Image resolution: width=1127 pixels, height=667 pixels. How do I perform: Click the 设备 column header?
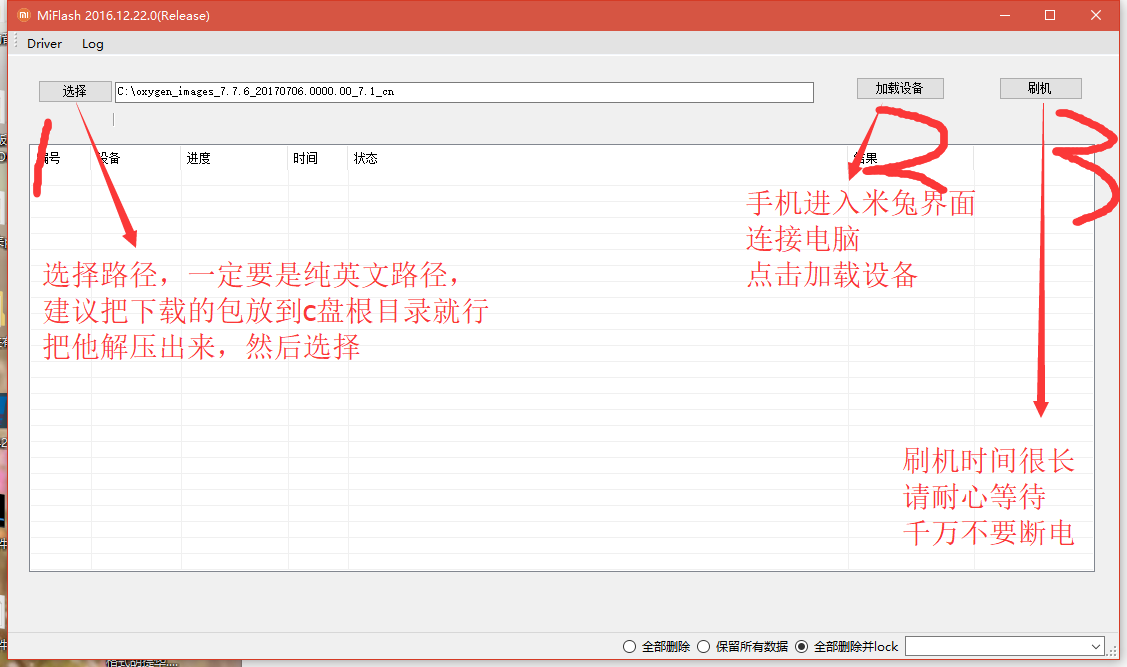tap(136, 158)
